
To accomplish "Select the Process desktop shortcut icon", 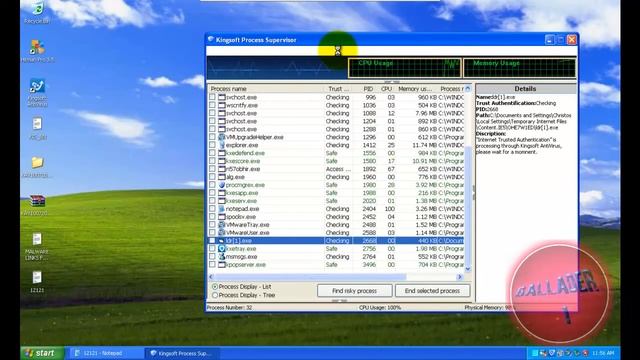I will [x=37, y=86].
